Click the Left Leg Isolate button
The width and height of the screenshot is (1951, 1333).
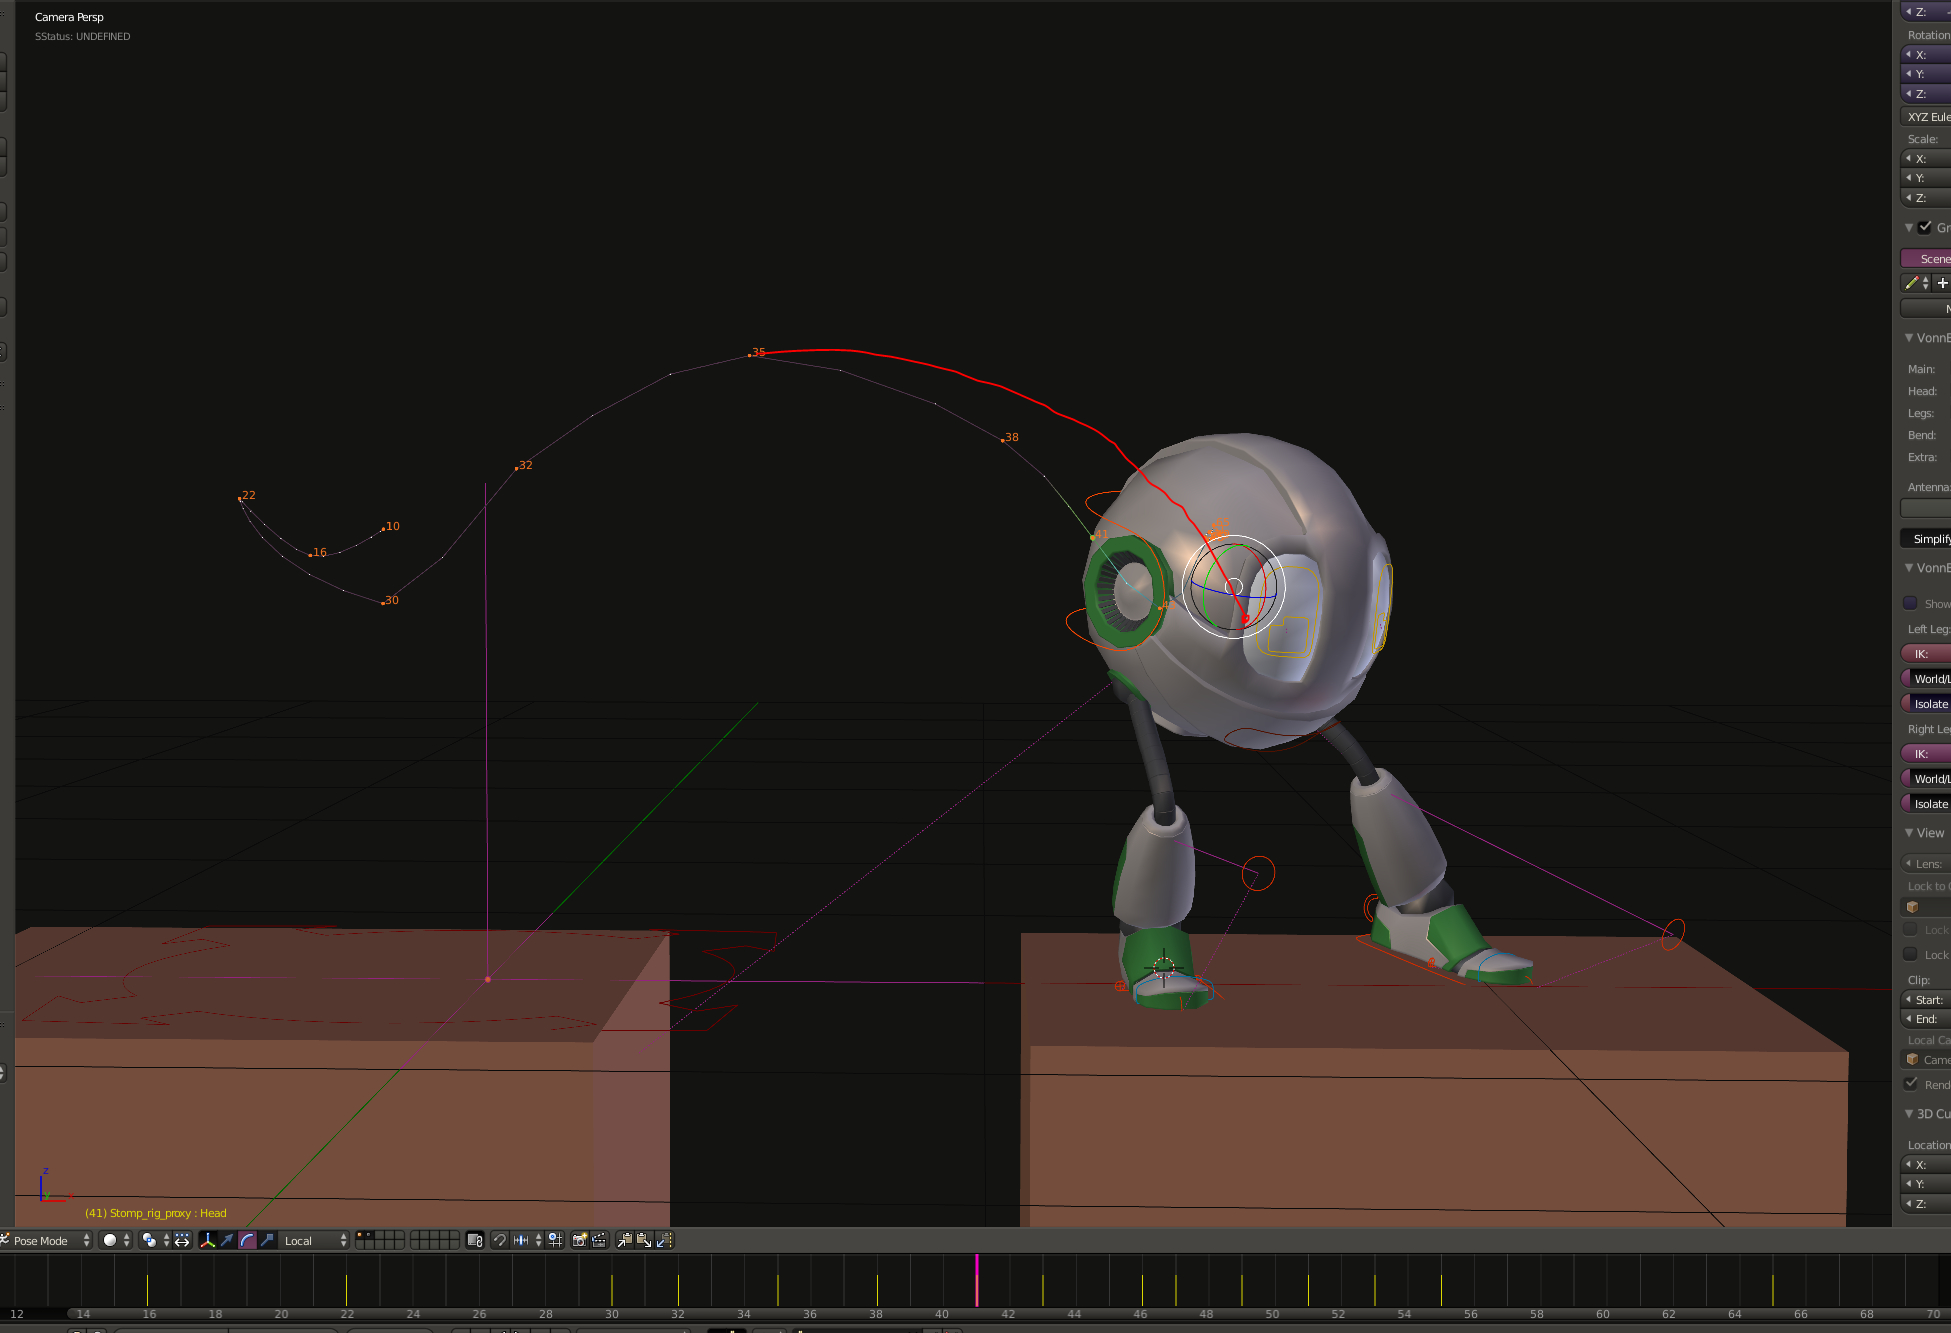point(1929,704)
